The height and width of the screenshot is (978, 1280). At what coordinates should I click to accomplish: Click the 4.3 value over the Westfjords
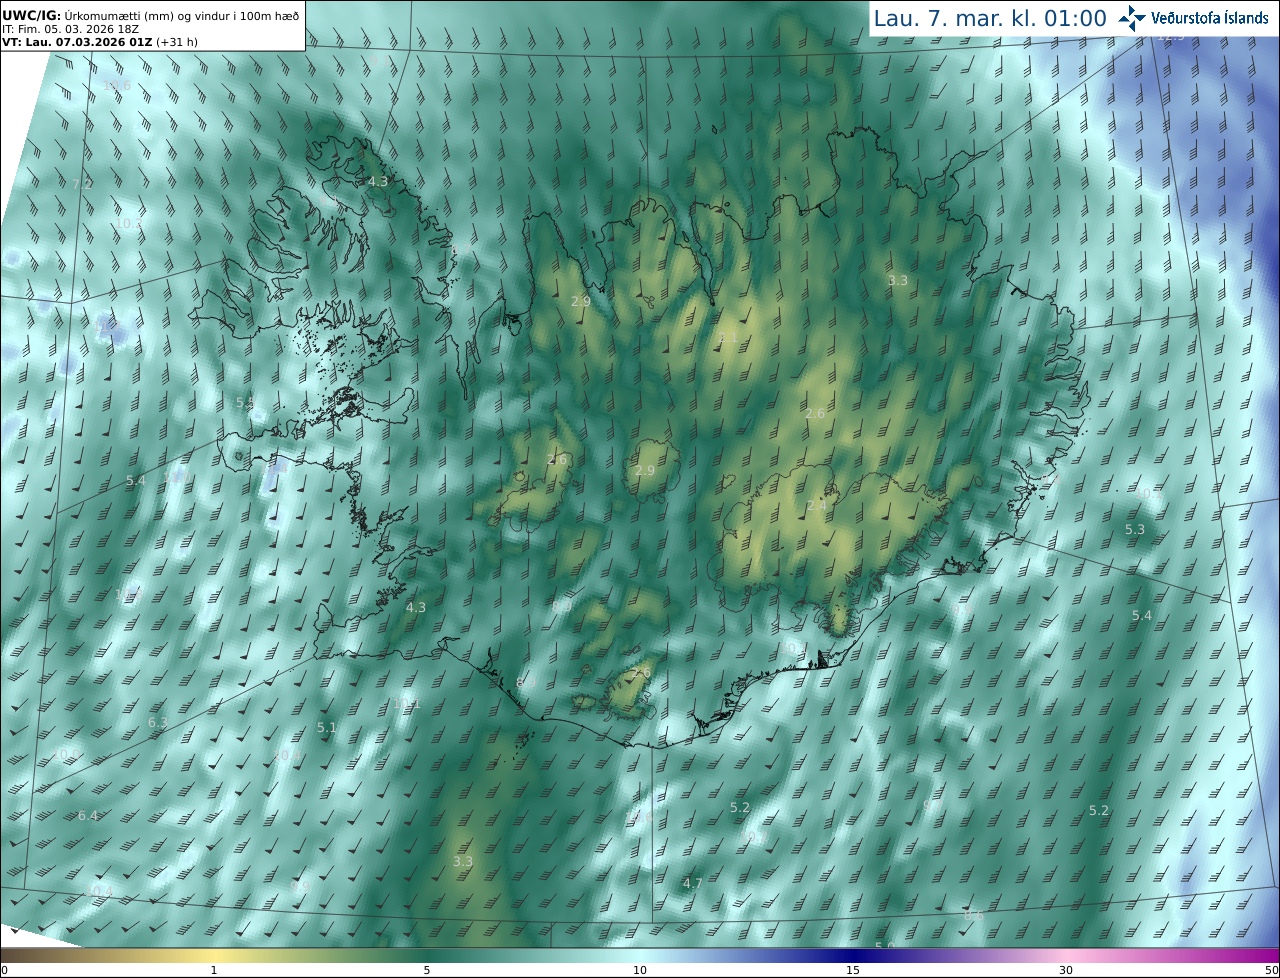(x=377, y=181)
